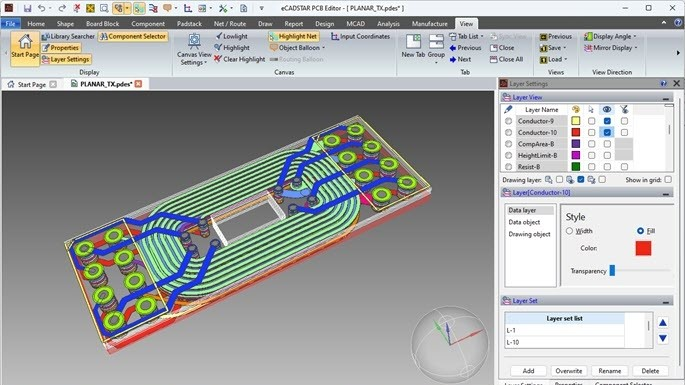Click the Lowlight tool

point(231,36)
